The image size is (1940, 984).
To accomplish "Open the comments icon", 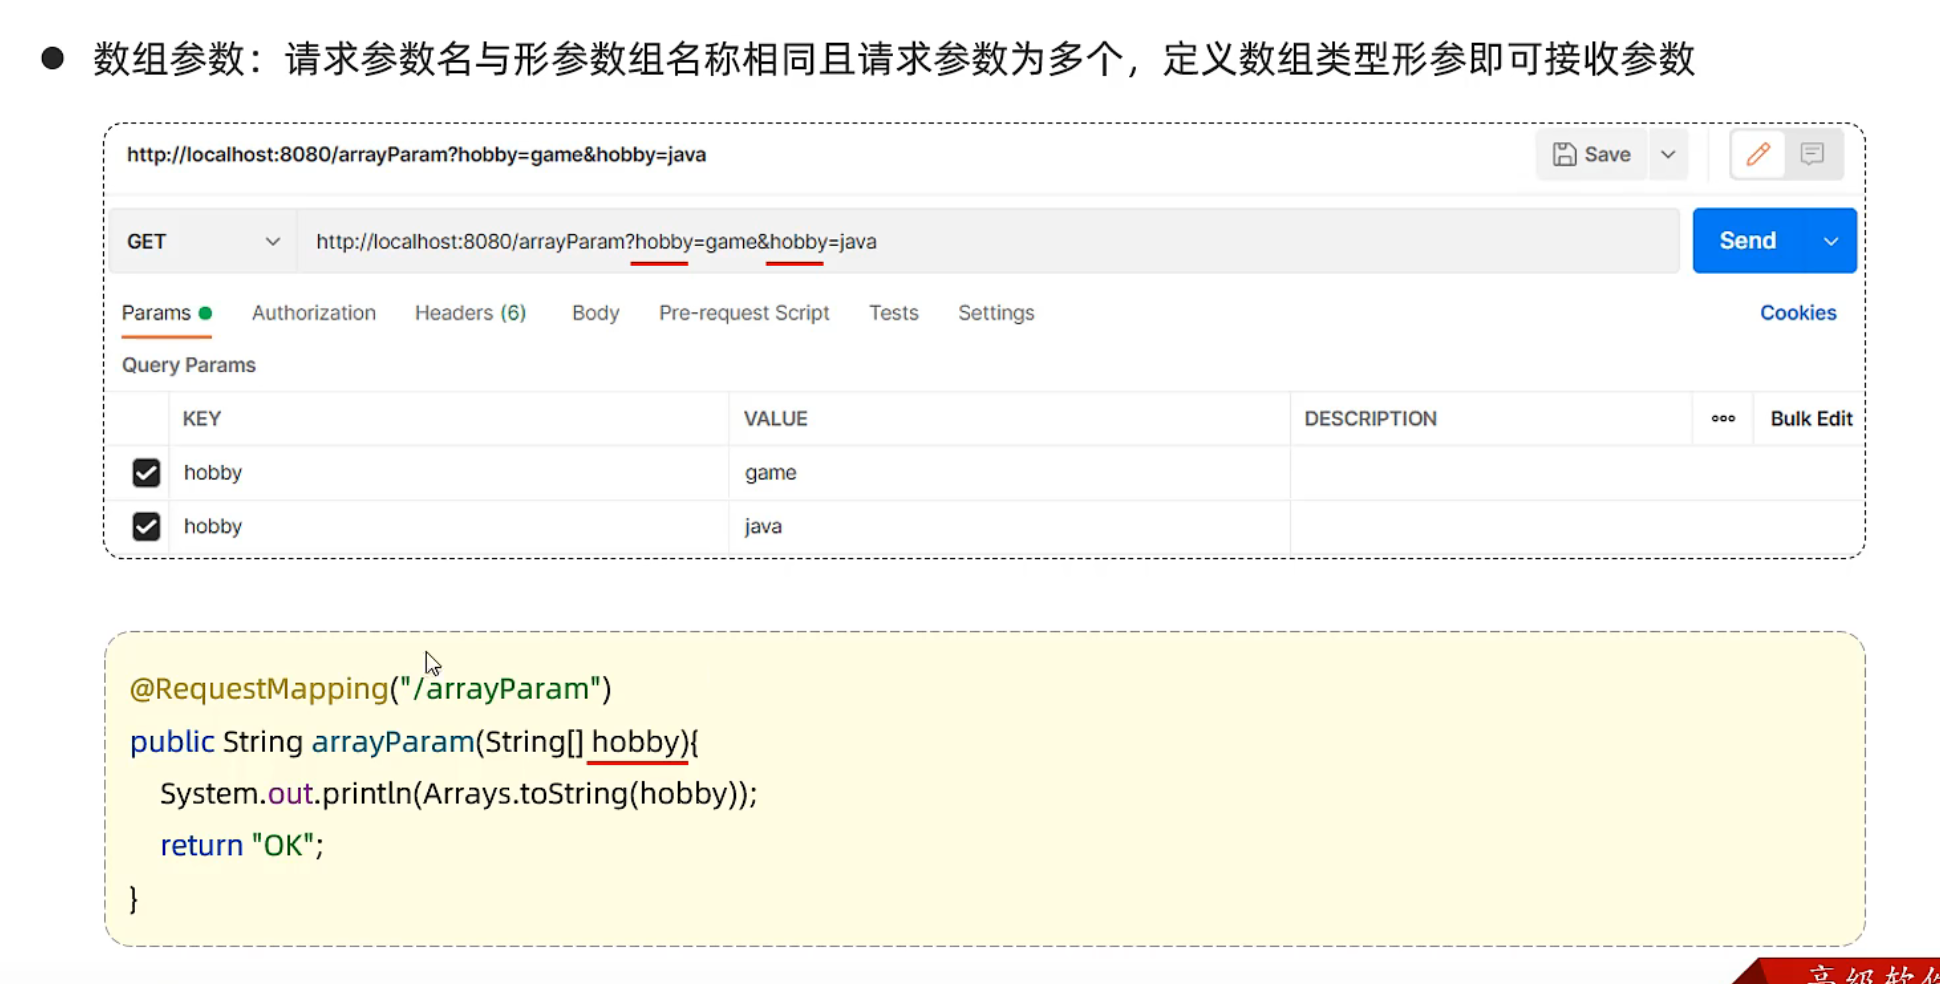I will [x=1812, y=154].
